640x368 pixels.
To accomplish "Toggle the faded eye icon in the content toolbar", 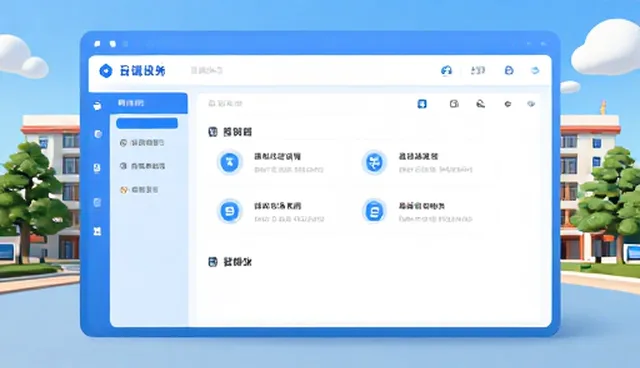I will (531, 104).
